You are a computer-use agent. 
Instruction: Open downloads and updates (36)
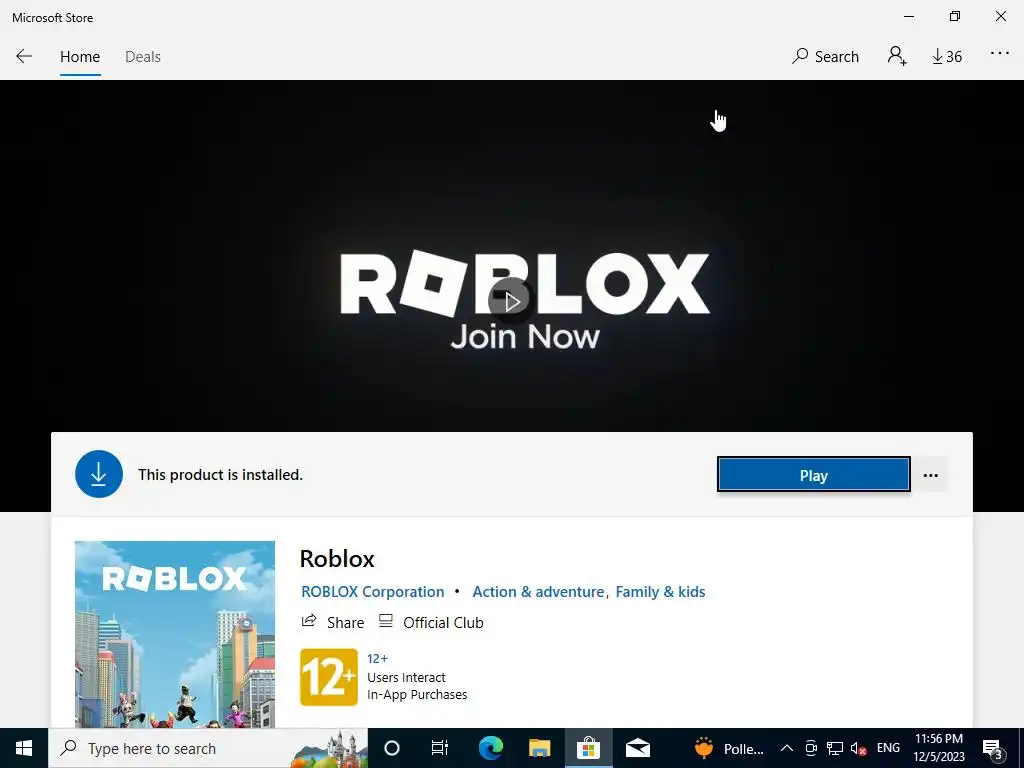coord(947,57)
